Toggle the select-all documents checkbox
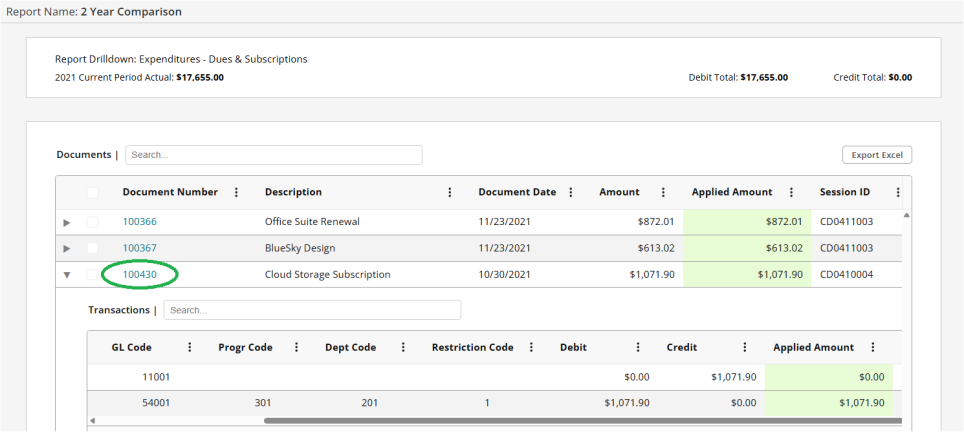 click(x=93, y=193)
